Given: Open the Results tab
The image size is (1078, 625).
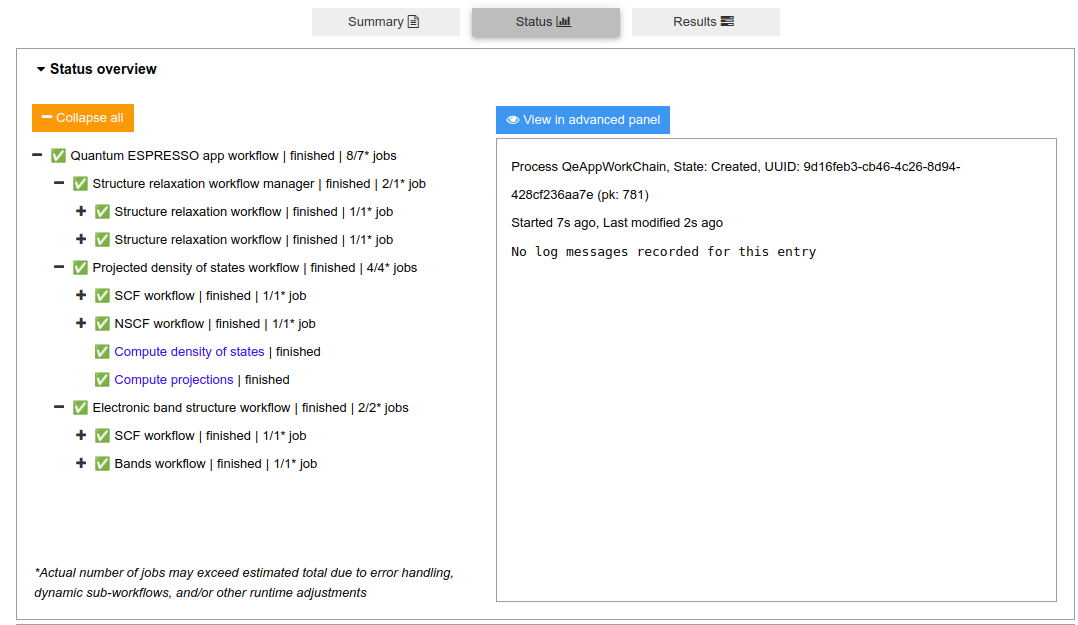Looking at the screenshot, I should pos(705,22).
